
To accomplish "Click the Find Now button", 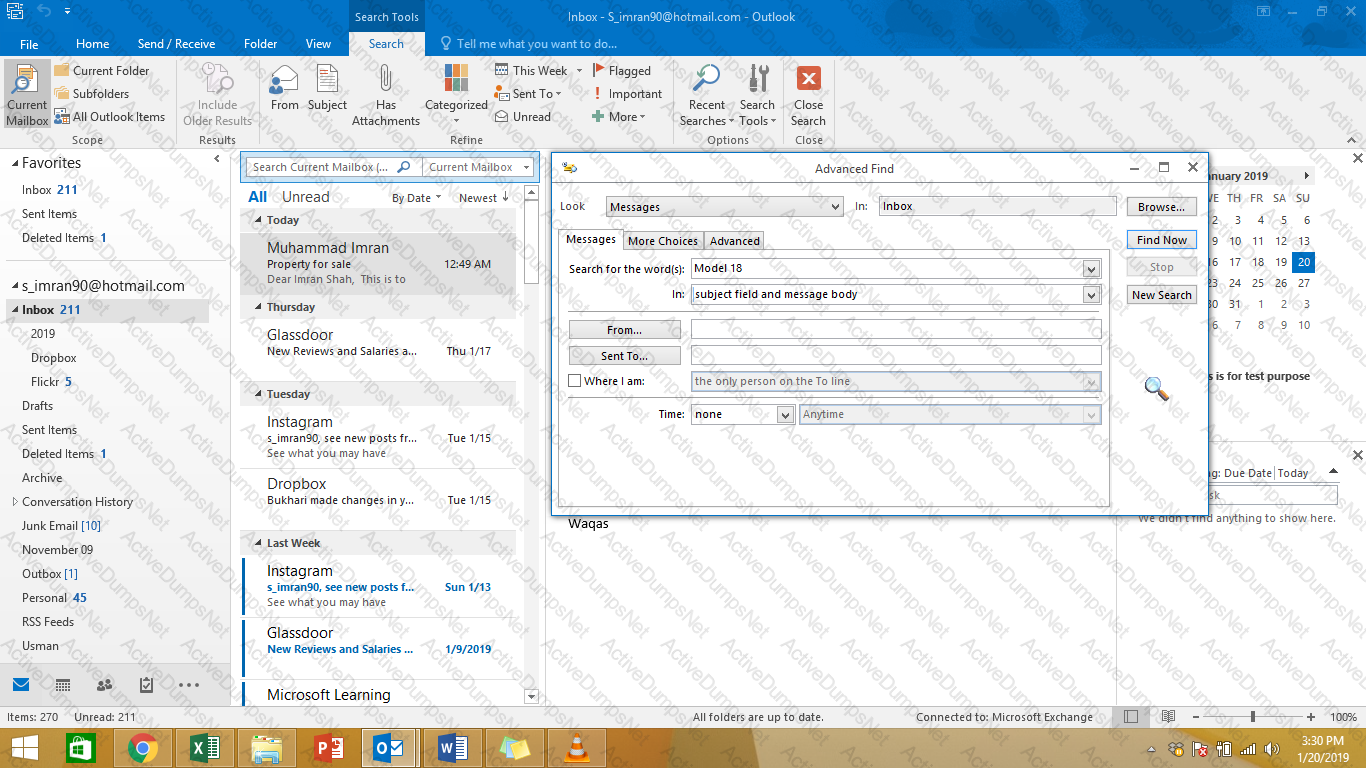I will 1161,240.
